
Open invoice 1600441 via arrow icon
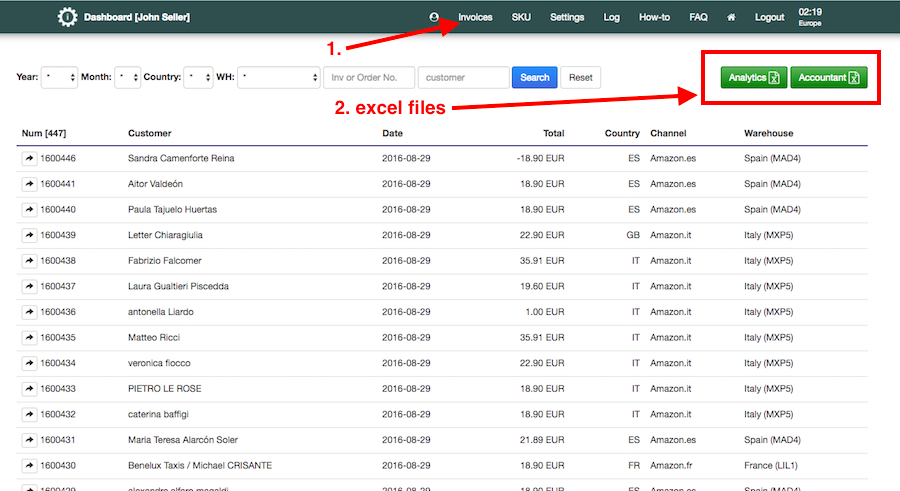[29, 184]
